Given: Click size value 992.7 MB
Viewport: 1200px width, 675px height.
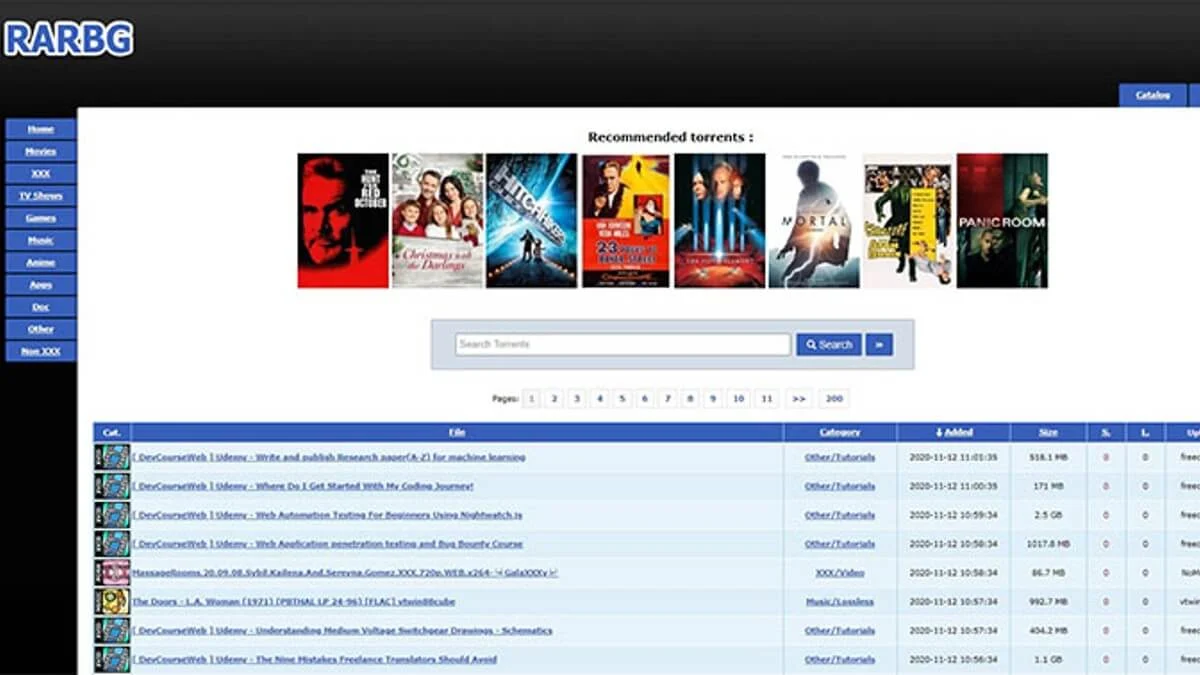Looking at the screenshot, I should (x=1048, y=602).
